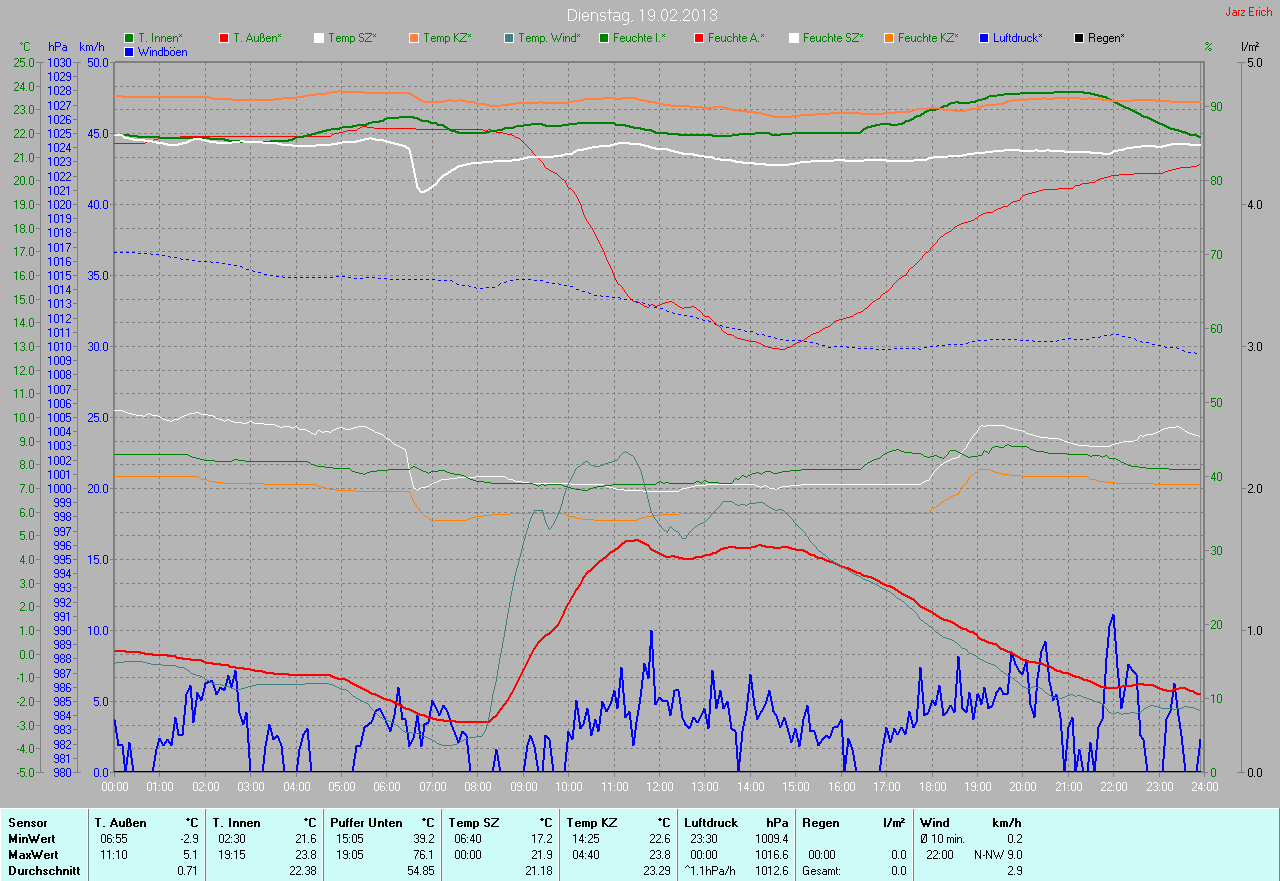Select the 'Temp. Wind*' legend label
This screenshot has width=1280, height=881.
pos(549,38)
